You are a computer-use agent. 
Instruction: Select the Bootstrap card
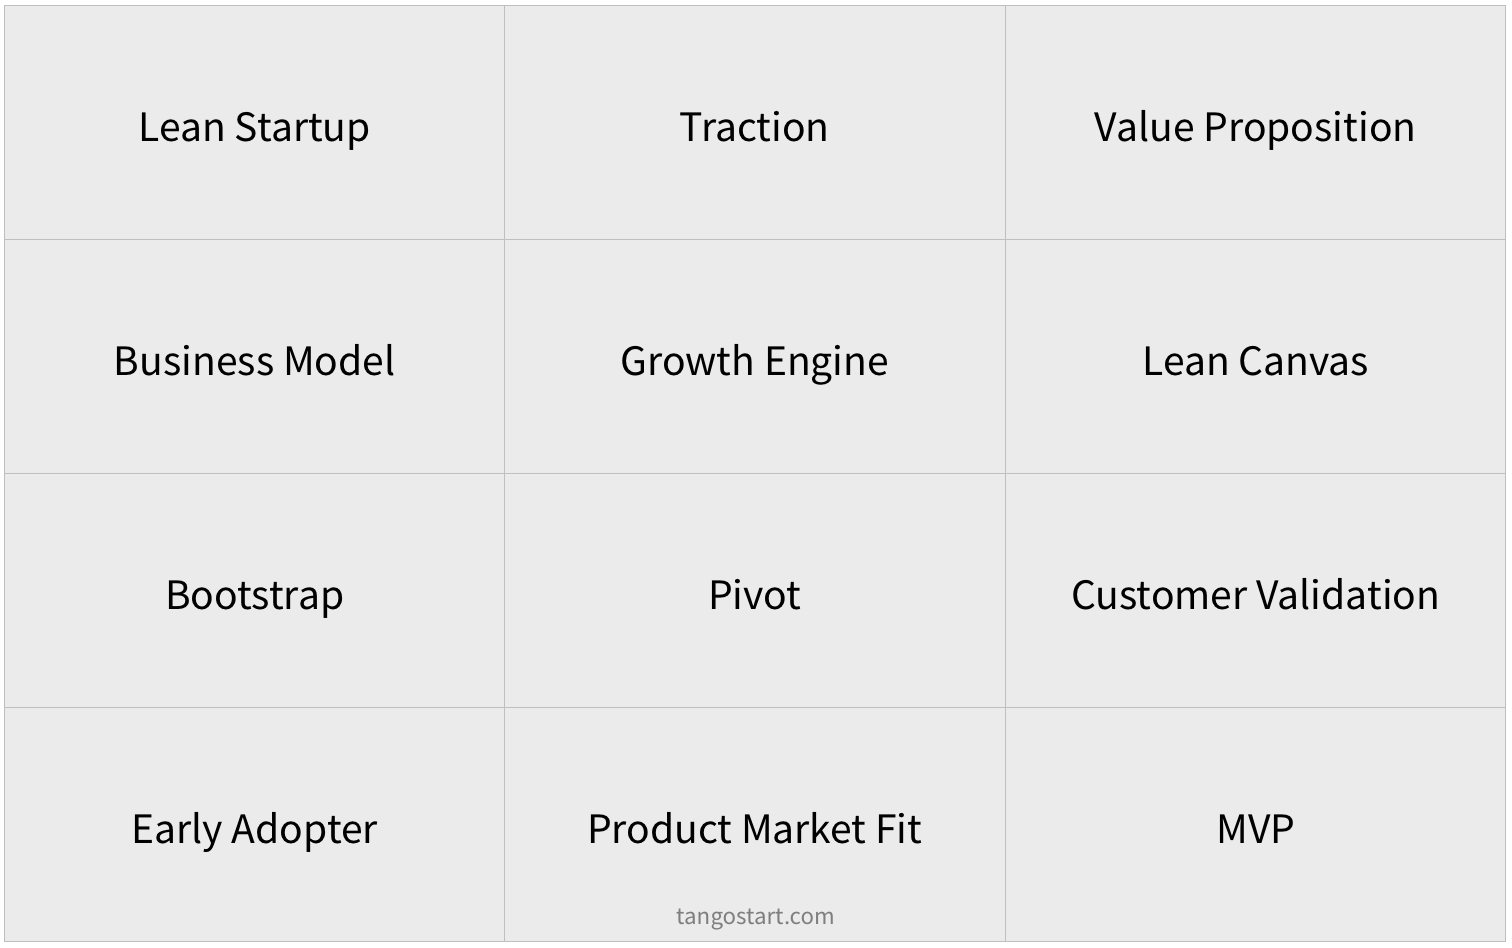pyautogui.click(x=254, y=591)
